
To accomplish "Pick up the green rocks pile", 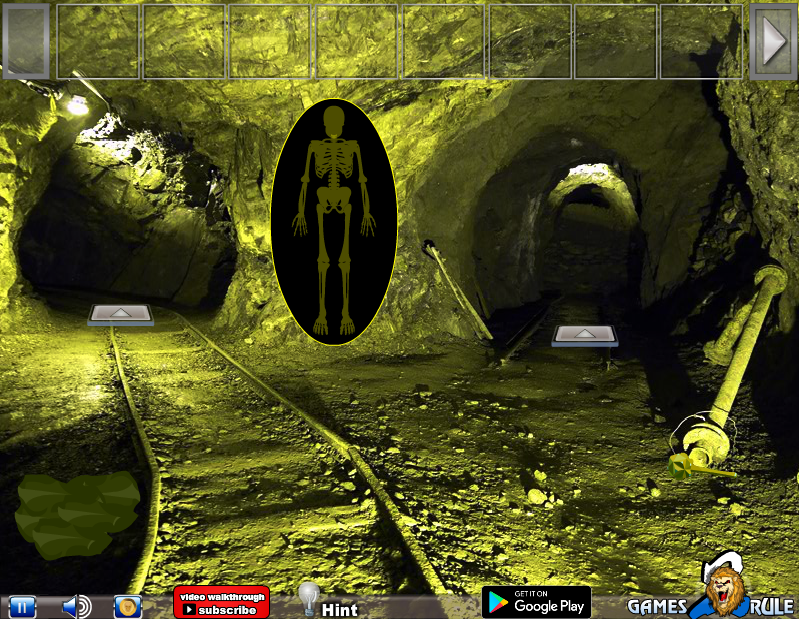I will point(78,513).
